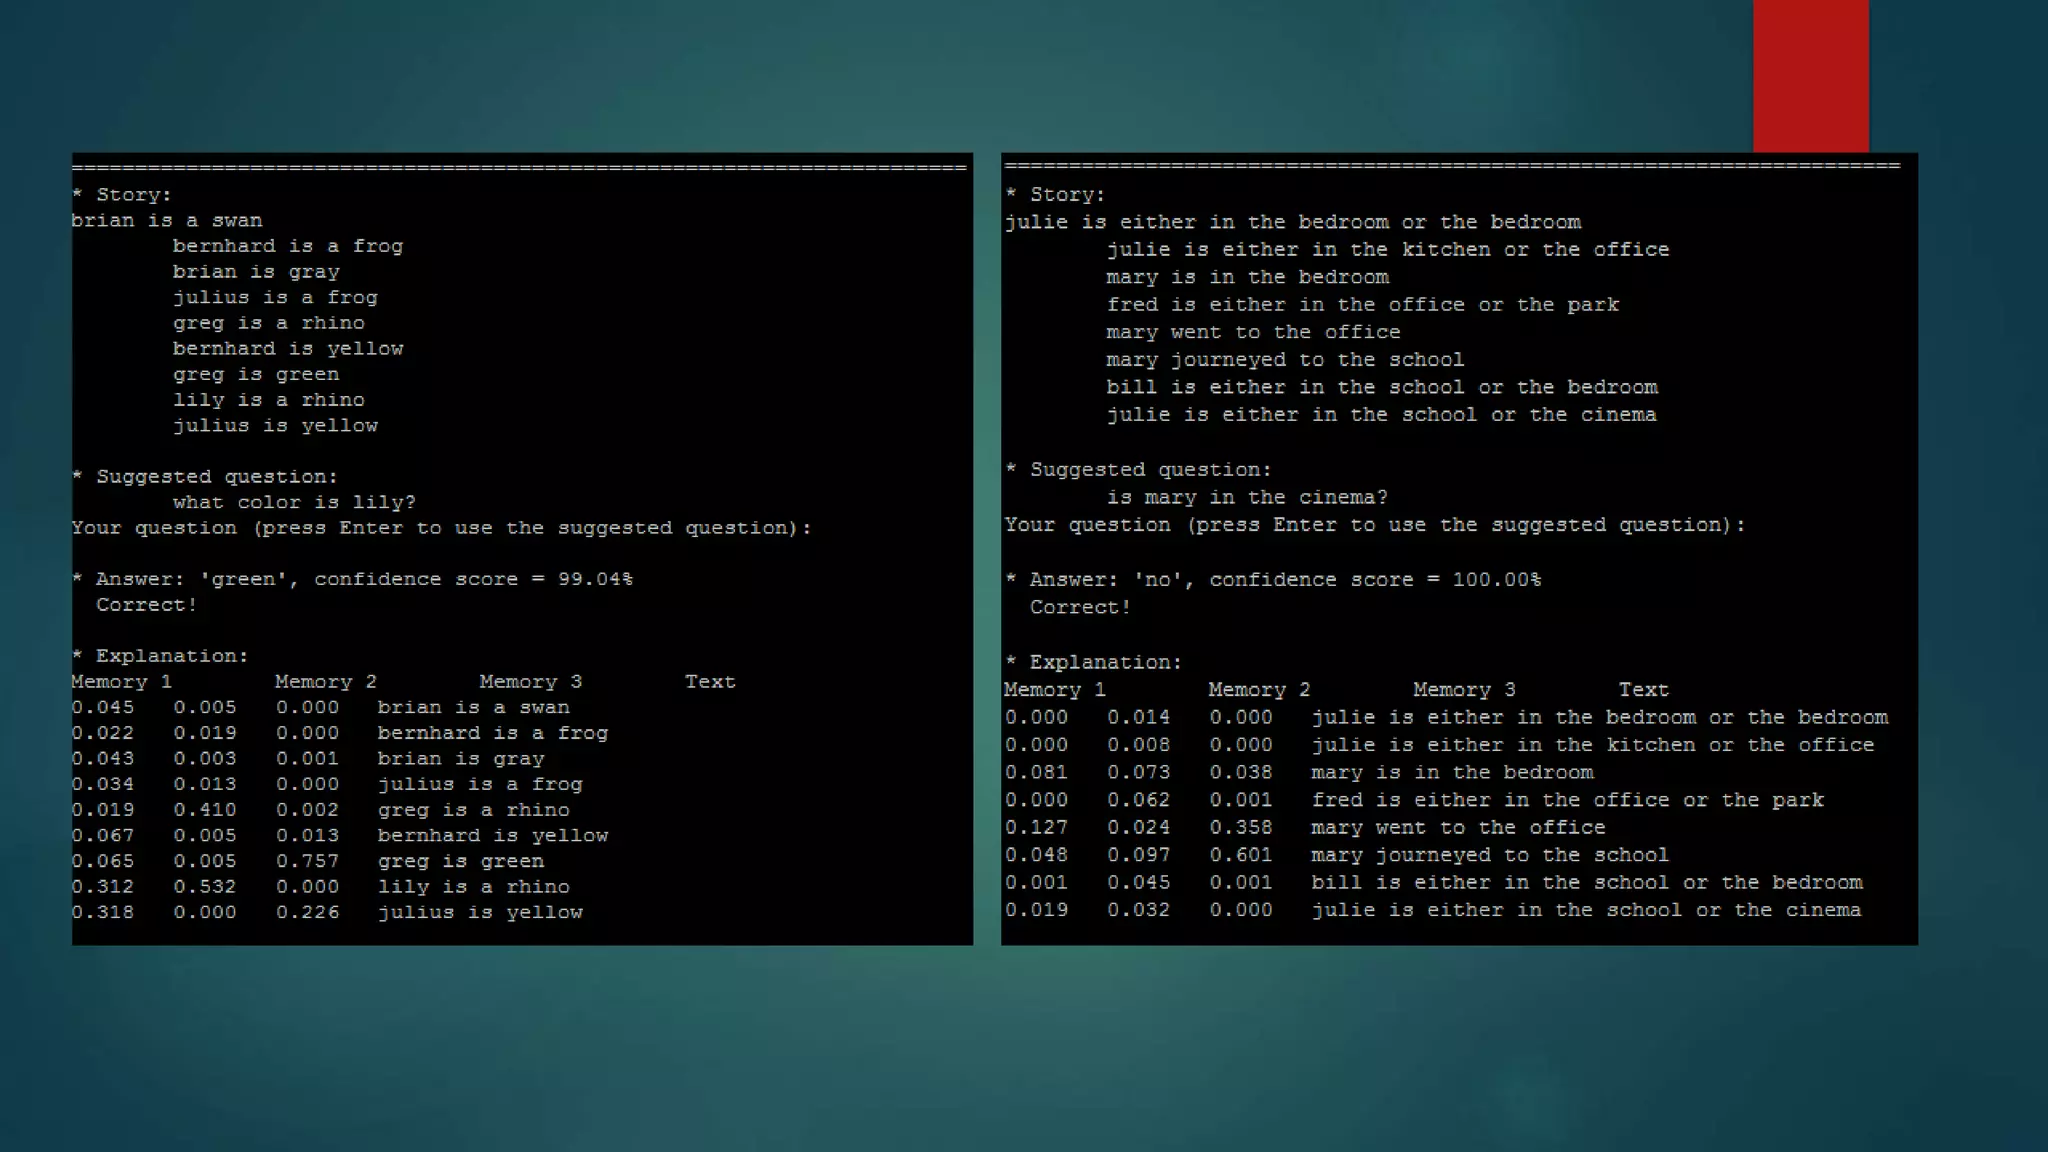Click 'Memory 3' header in right table
The height and width of the screenshot is (1152, 2048).
click(1463, 690)
